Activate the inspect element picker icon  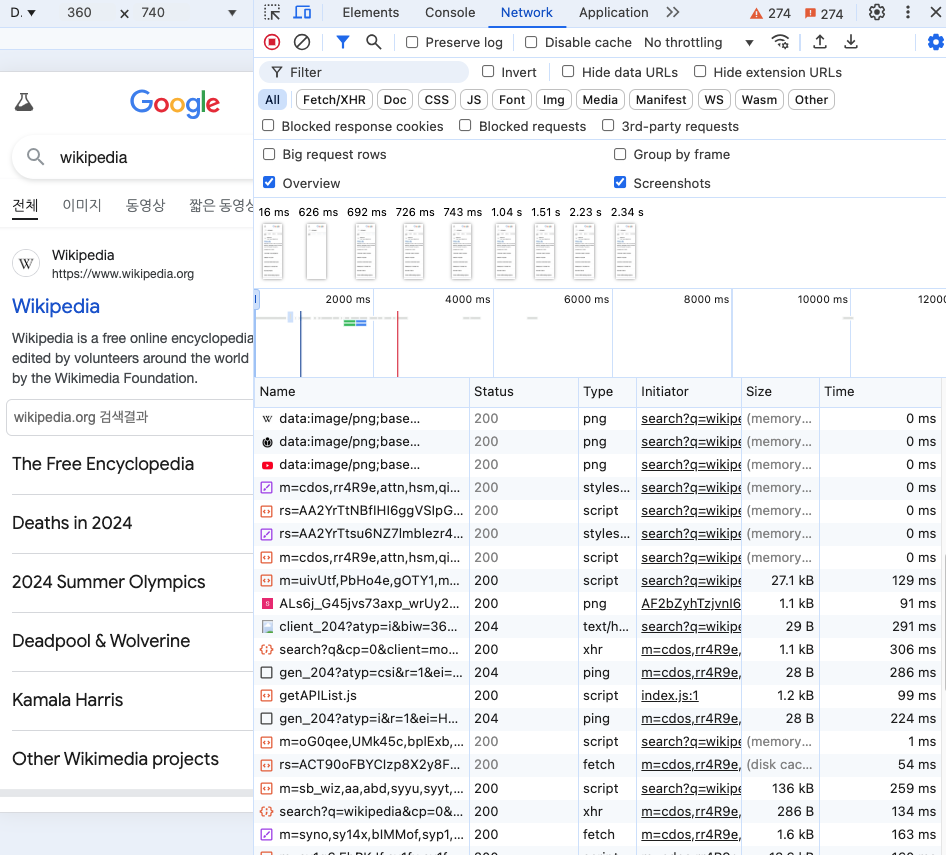click(272, 12)
